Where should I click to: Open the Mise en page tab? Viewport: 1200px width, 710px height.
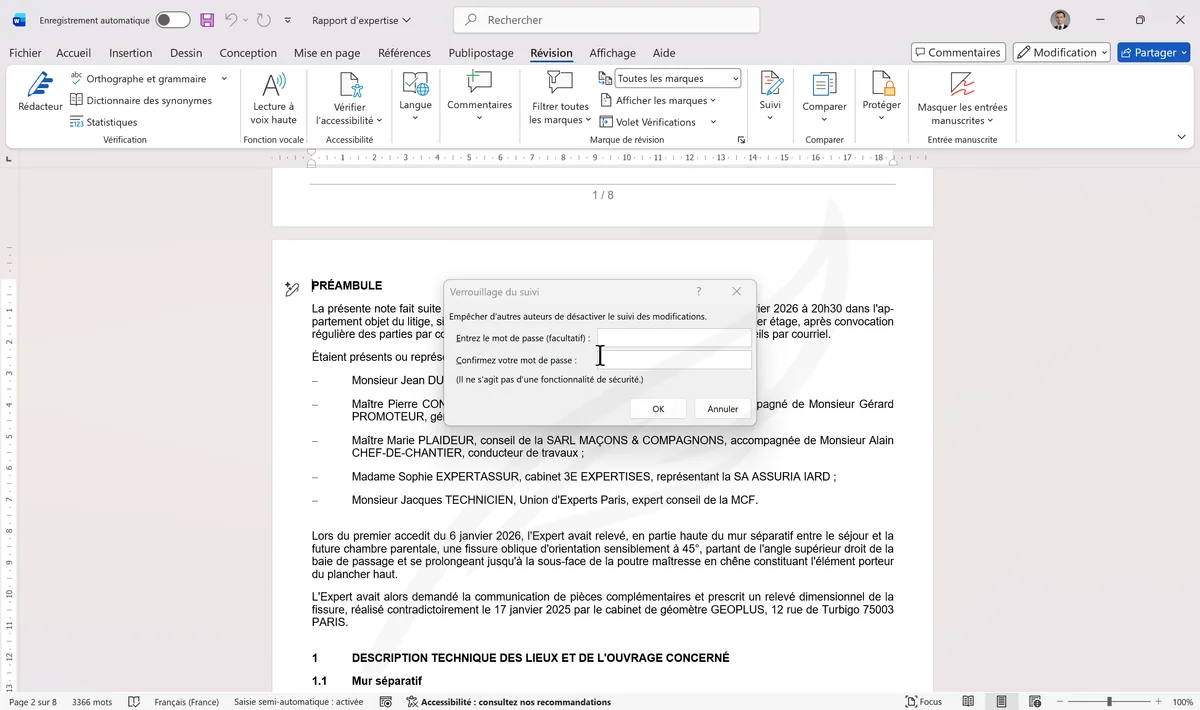click(x=327, y=53)
